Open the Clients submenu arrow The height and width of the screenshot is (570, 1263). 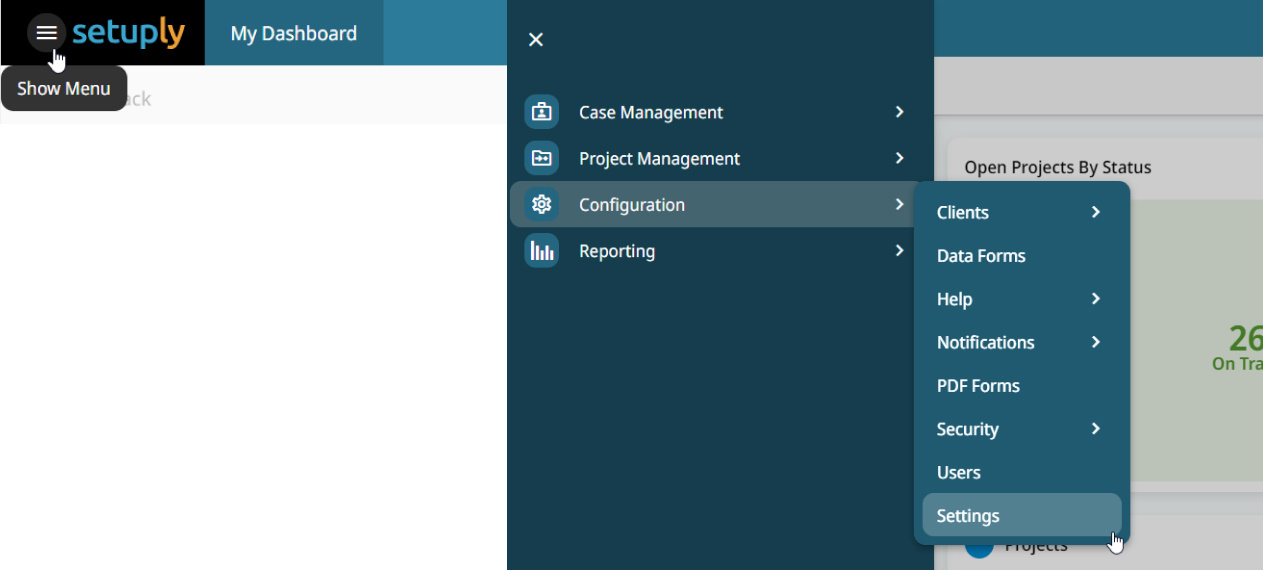pos(1095,212)
